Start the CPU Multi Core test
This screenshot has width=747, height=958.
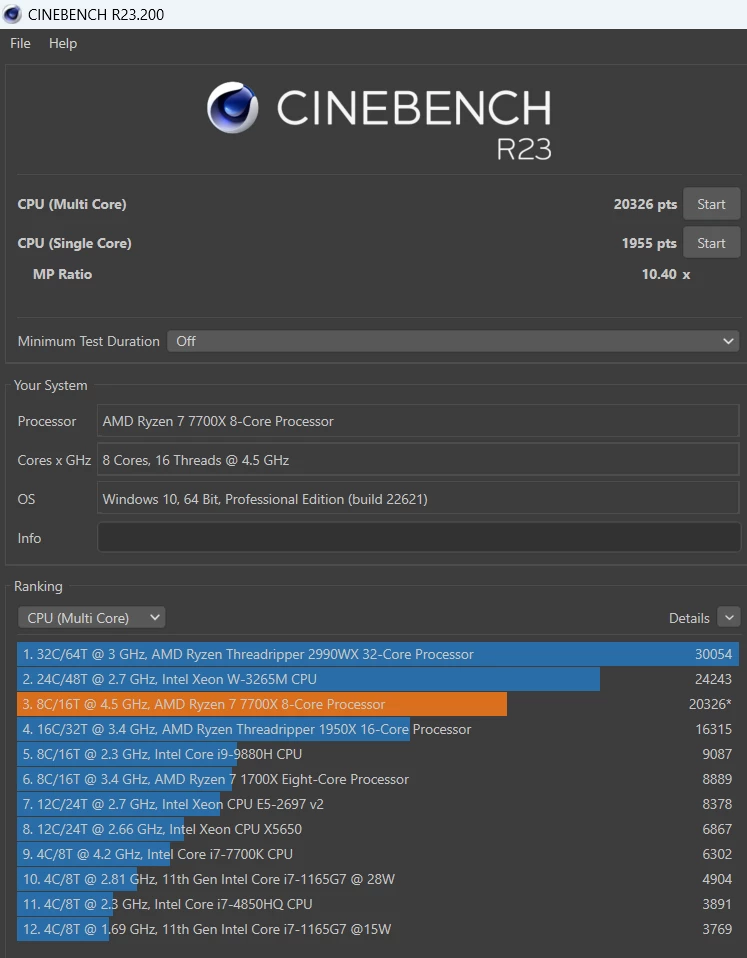click(x=711, y=204)
